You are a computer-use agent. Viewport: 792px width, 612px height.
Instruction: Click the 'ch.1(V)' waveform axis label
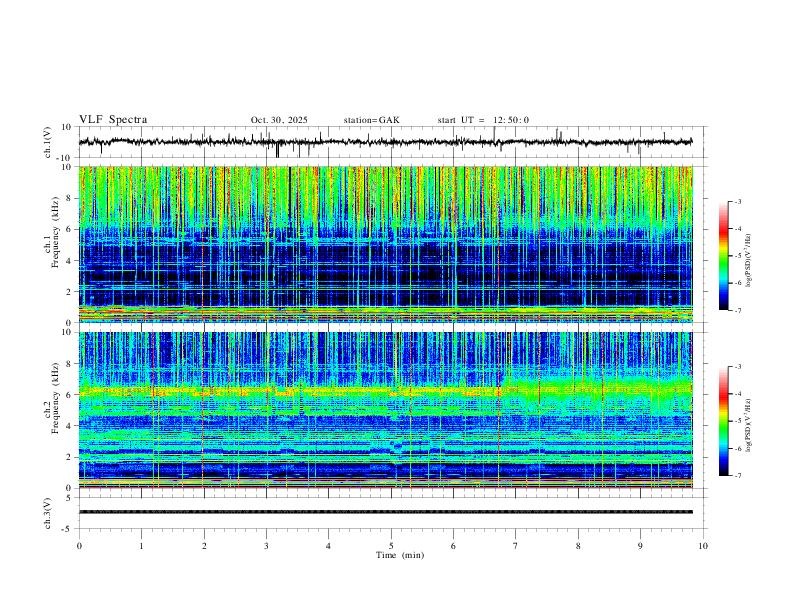pyautogui.click(x=47, y=142)
